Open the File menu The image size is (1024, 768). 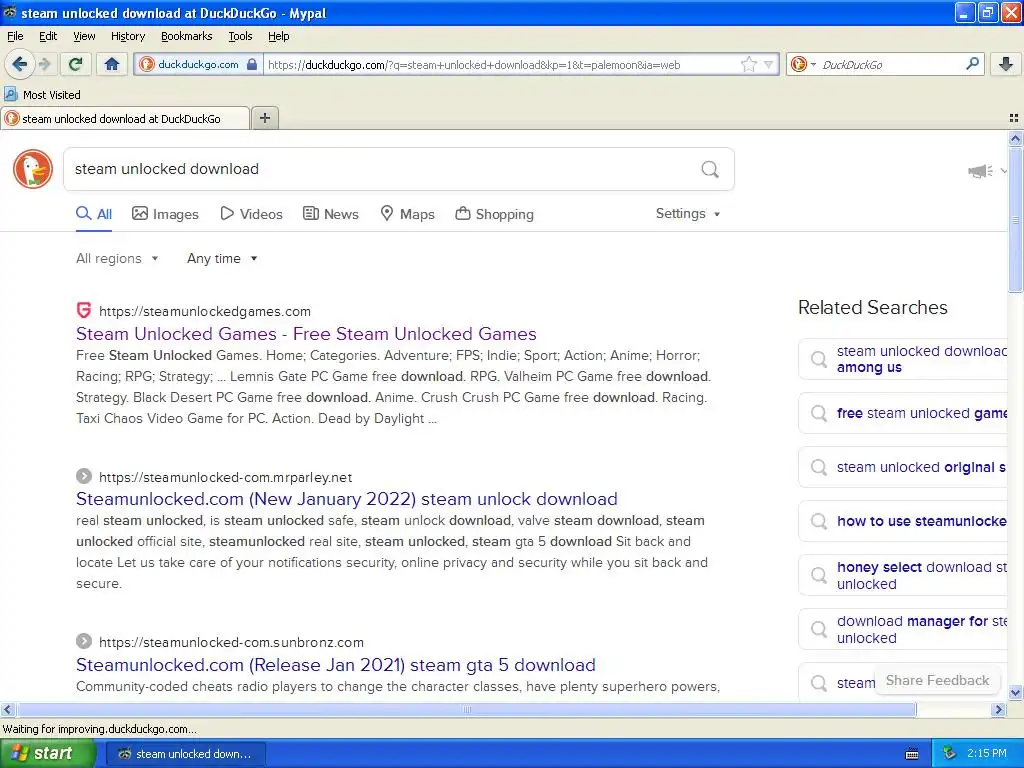tap(15, 36)
